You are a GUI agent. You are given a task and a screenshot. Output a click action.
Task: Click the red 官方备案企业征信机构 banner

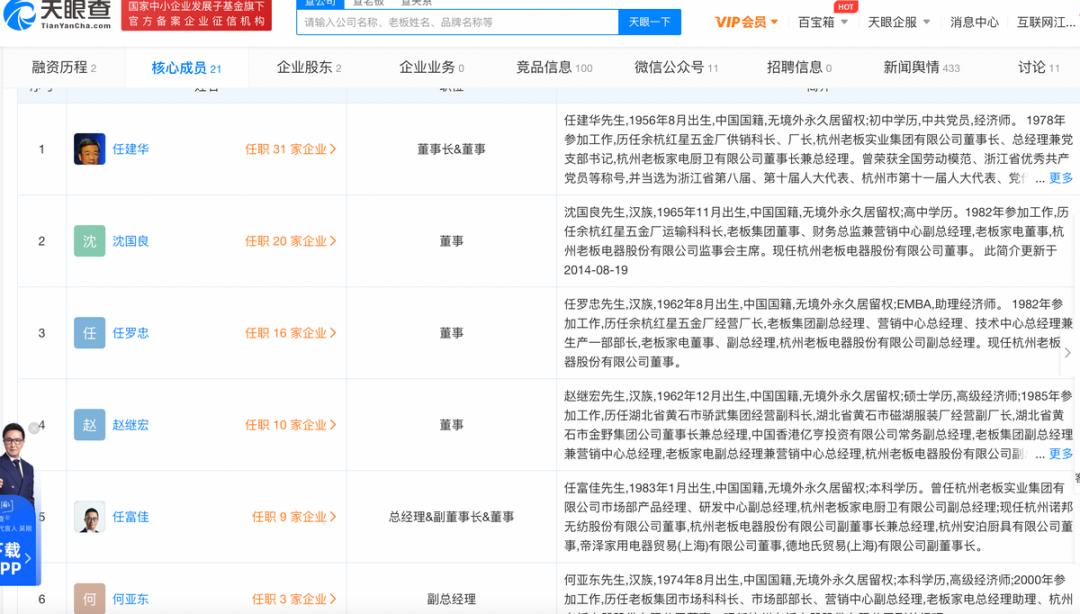[196, 15]
